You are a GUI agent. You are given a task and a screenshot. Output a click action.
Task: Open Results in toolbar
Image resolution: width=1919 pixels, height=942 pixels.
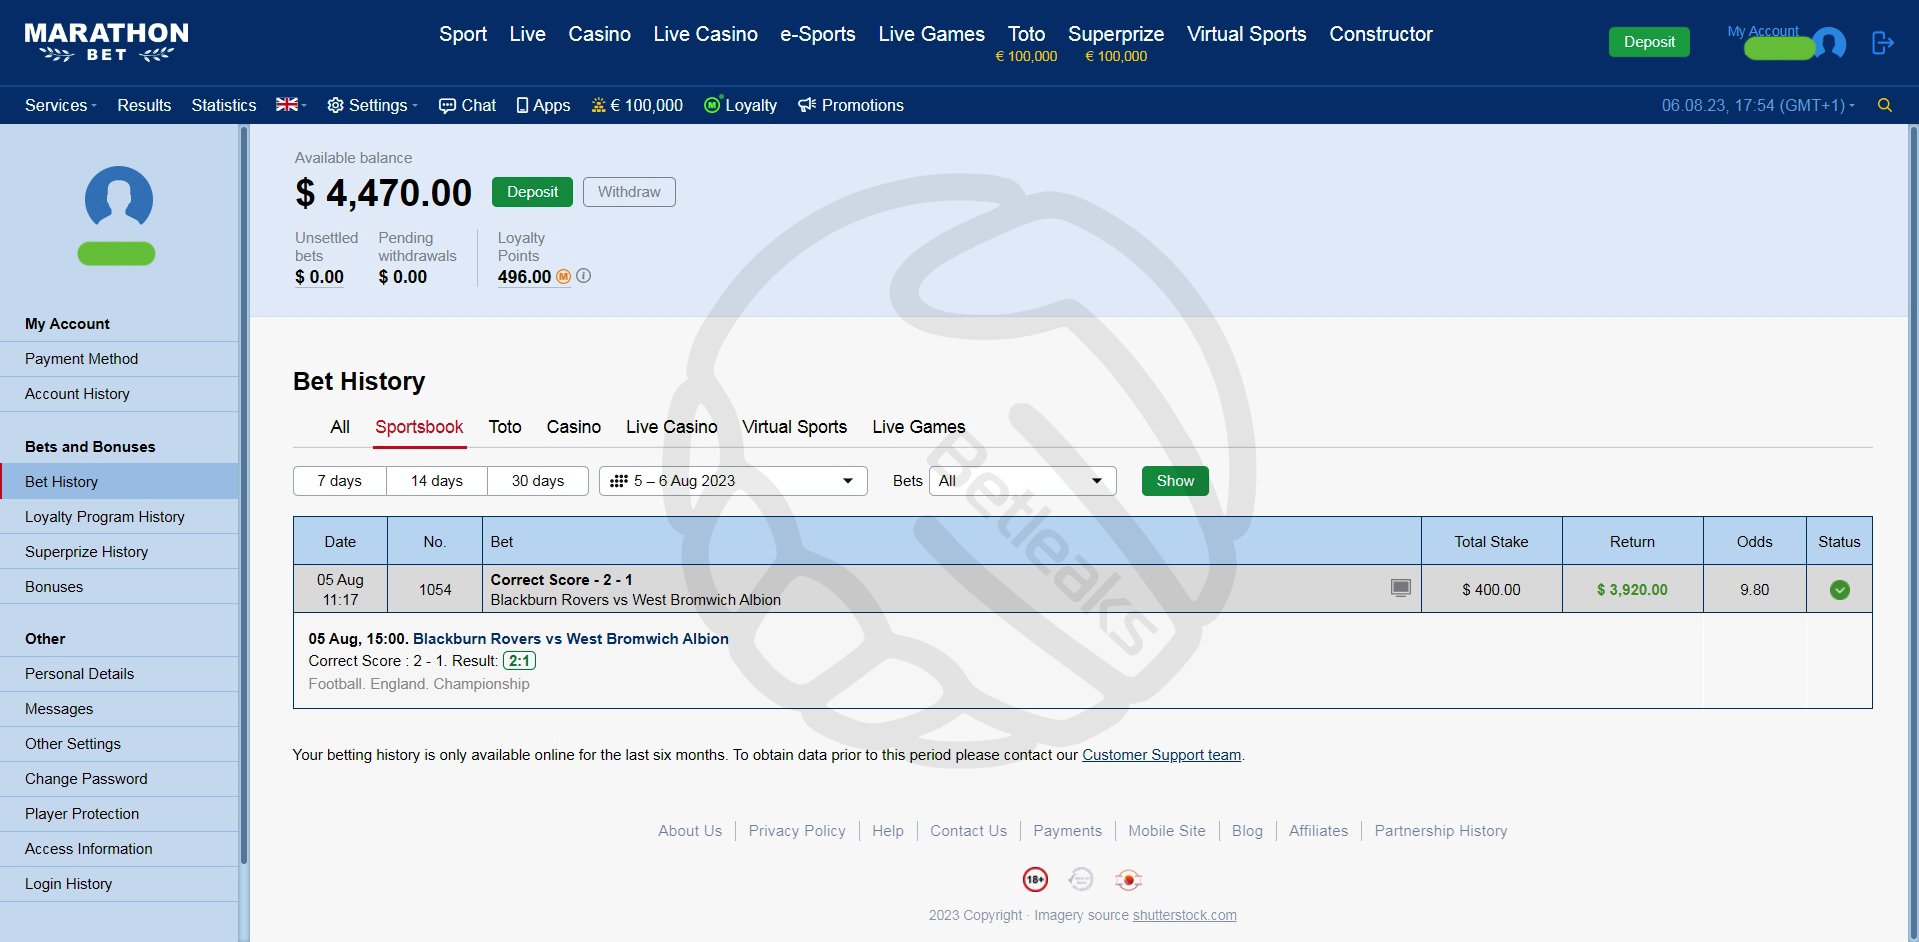(144, 105)
